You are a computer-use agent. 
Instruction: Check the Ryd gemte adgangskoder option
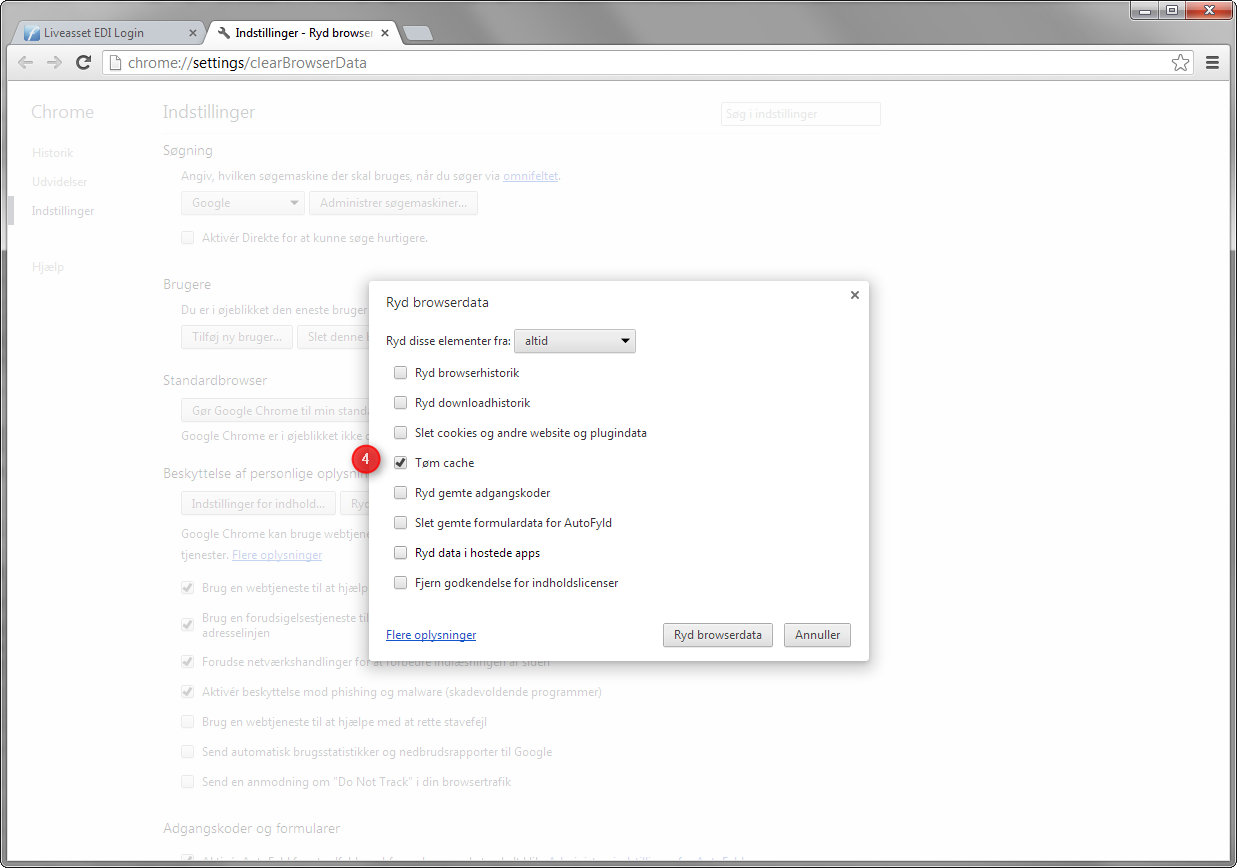click(x=400, y=493)
